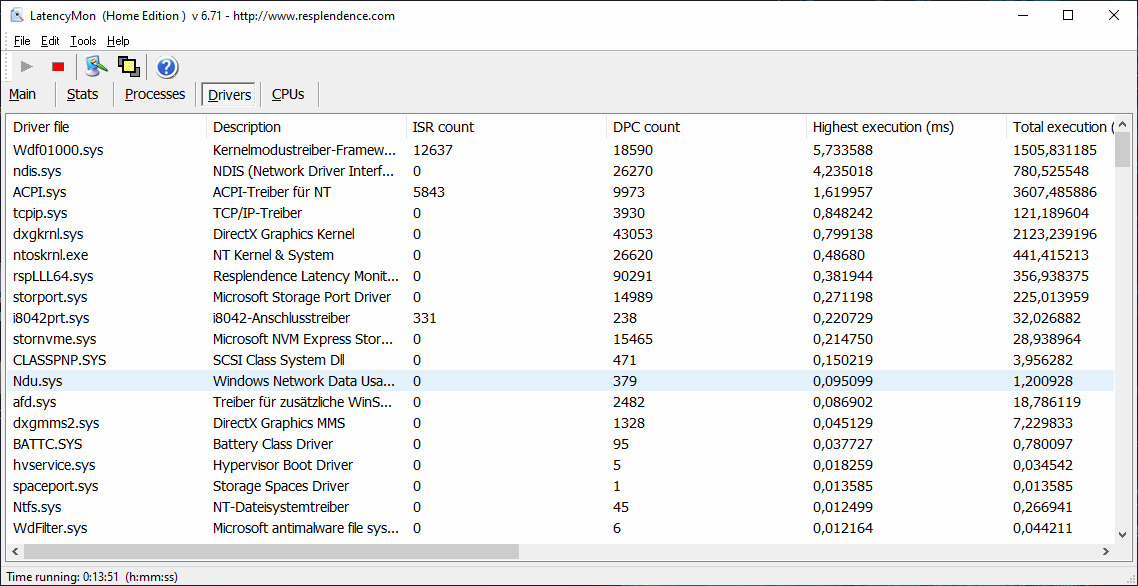Select the afd.sys driver row

point(560,402)
